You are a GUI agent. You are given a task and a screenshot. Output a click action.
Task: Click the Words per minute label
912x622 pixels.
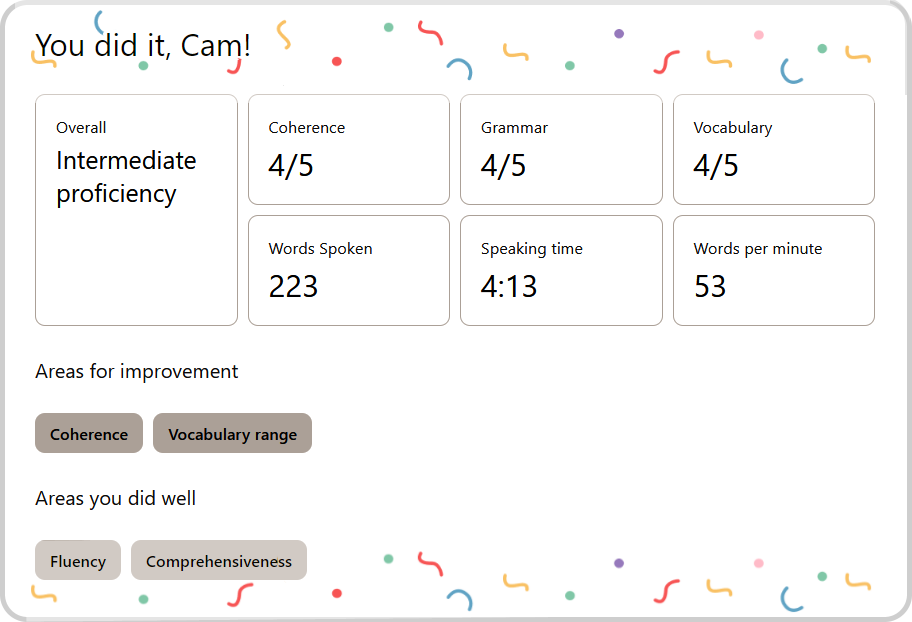click(758, 249)
